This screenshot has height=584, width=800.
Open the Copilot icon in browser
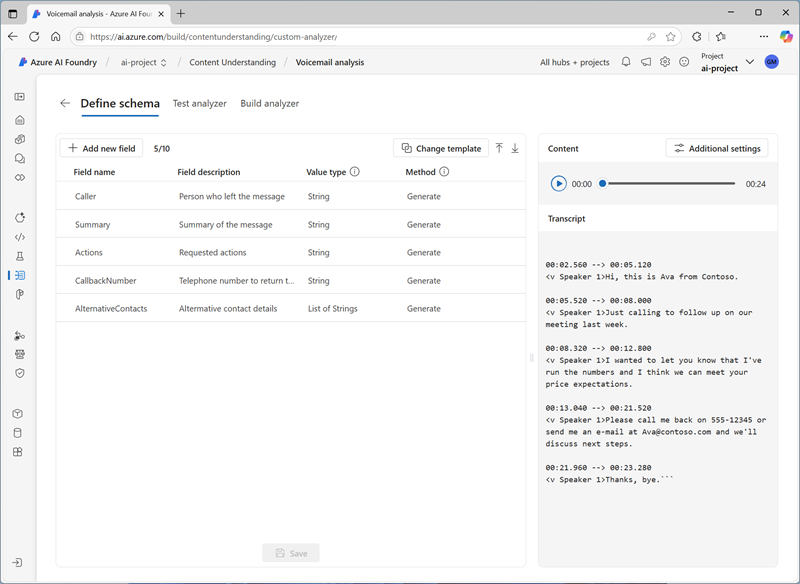(786, 37)
